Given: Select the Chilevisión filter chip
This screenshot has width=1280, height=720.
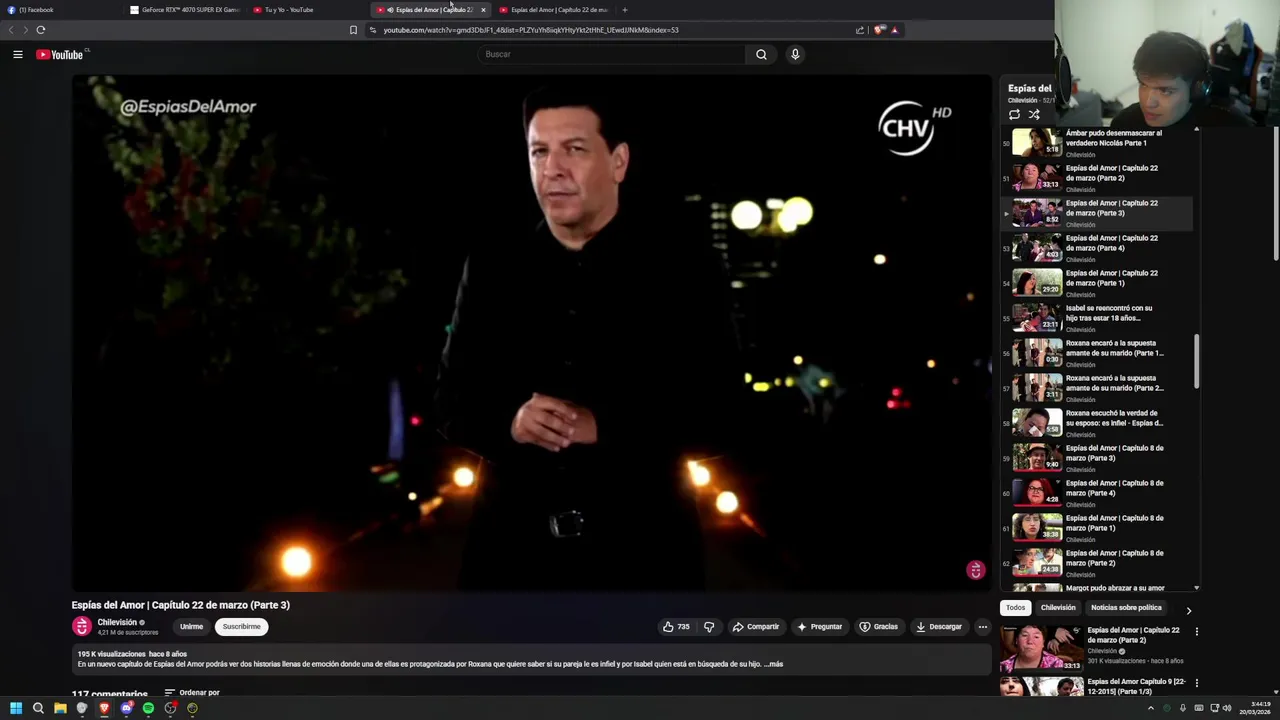Looking at the screenshot, I should pos(1058,608).
